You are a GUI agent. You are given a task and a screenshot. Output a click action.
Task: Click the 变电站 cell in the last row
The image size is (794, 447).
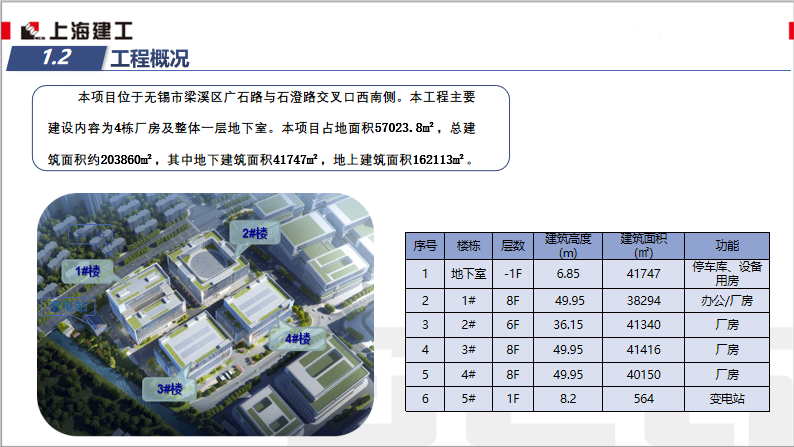[x=726, y=398]
